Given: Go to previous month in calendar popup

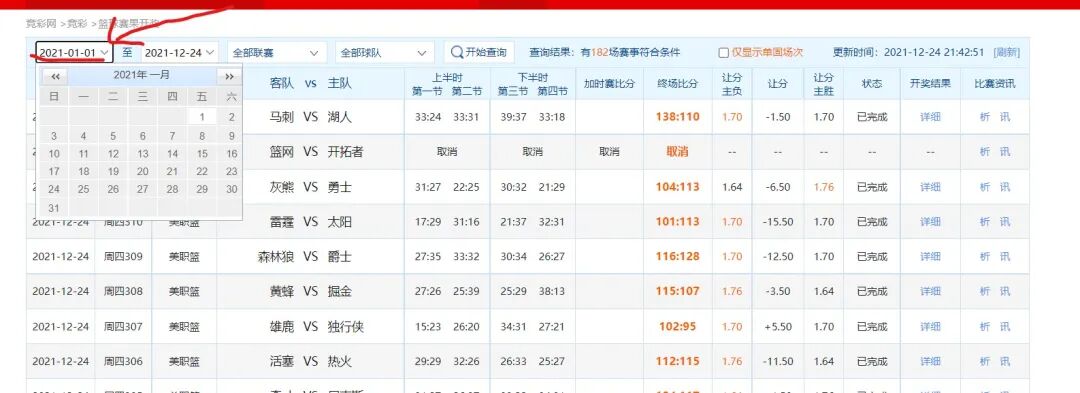Looking at the screenshot, I should (56, 76).
